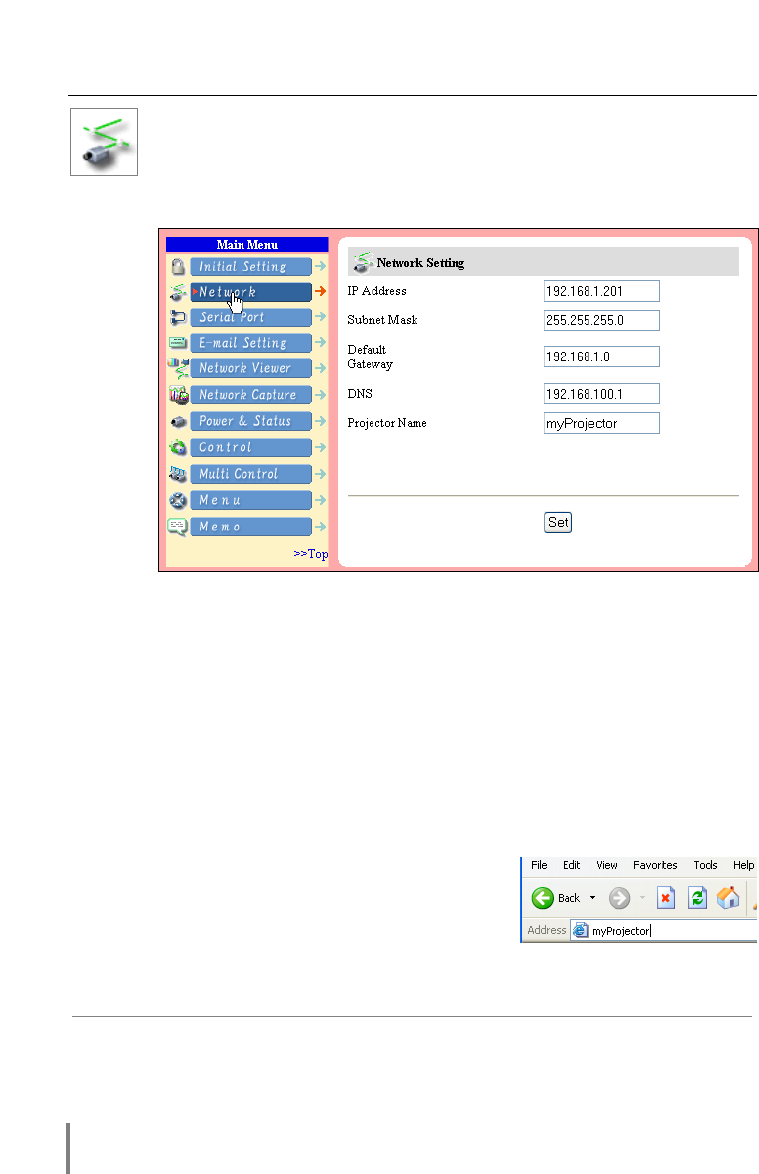Click the arrow right of Serial Port
Image resolution: width=759 pixels, height=1174 pixels.
click(x=320, y=317)
